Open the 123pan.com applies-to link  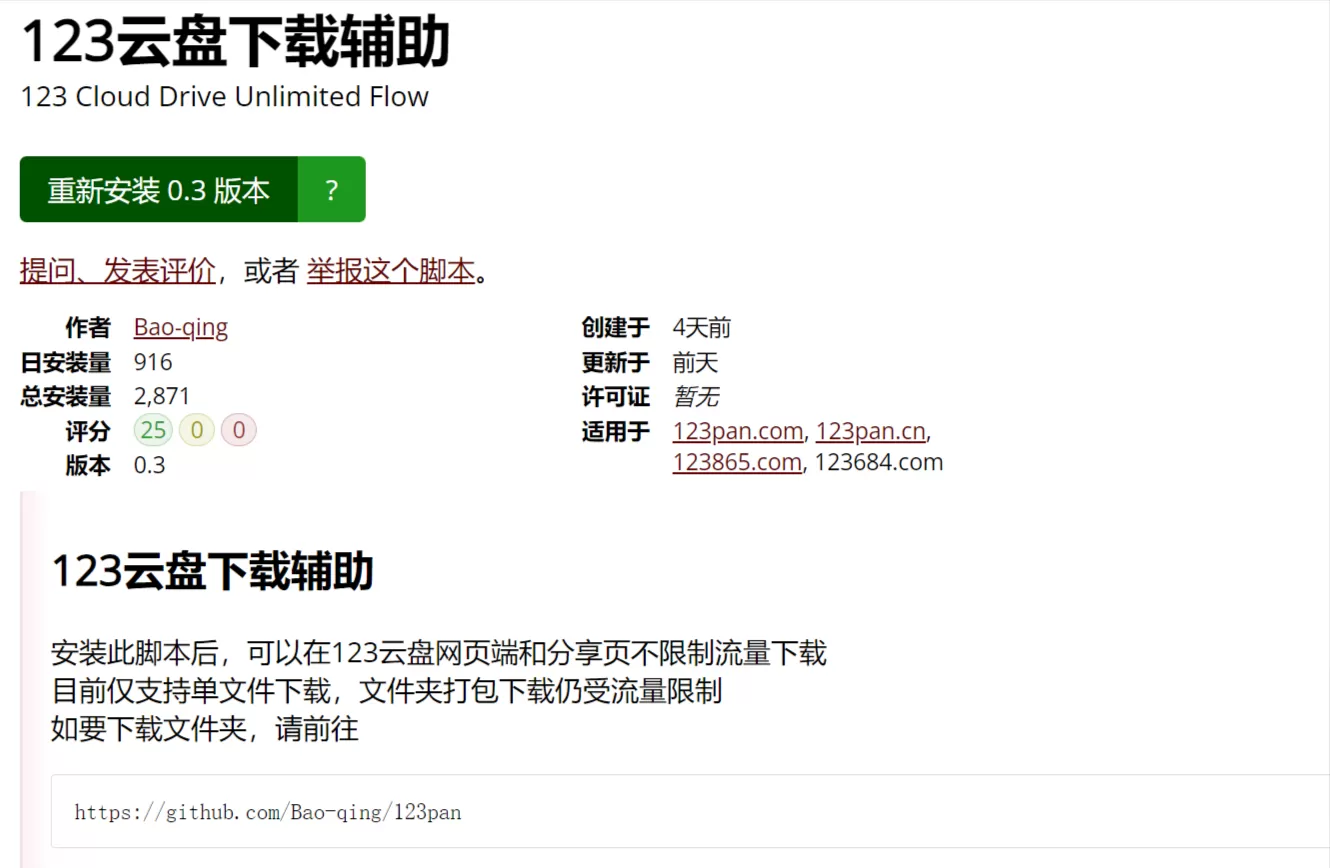tap(738, 431)
